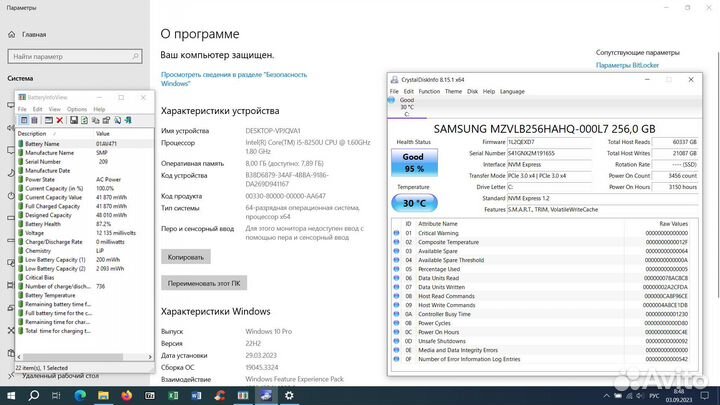Launch Microsoft Edge from the taskbar
This screenshot has width=720, height=405.
coord(80,395)
